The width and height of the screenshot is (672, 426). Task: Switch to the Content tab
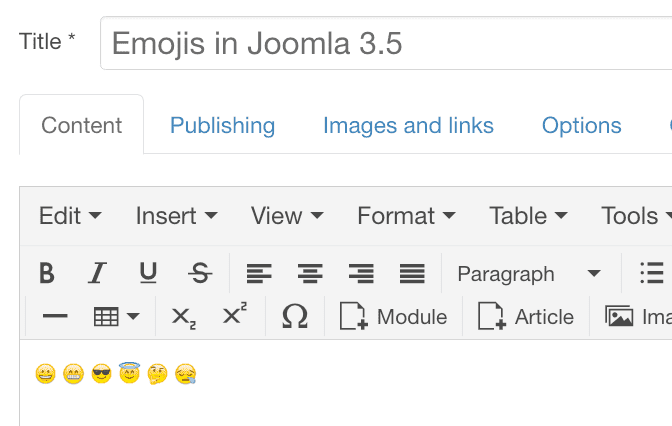click(81, 125)
